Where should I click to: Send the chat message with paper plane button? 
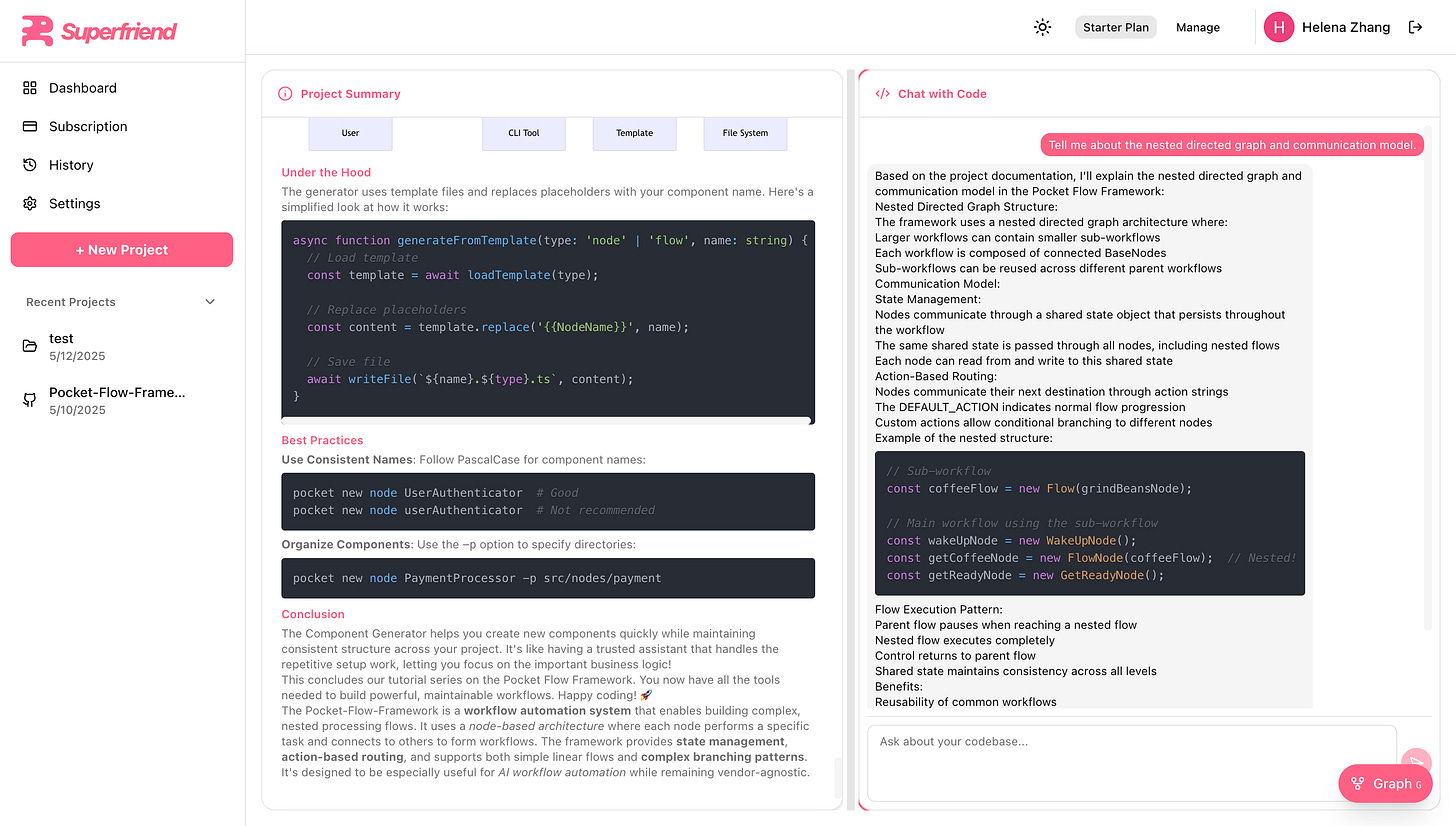coord(1416,762)
